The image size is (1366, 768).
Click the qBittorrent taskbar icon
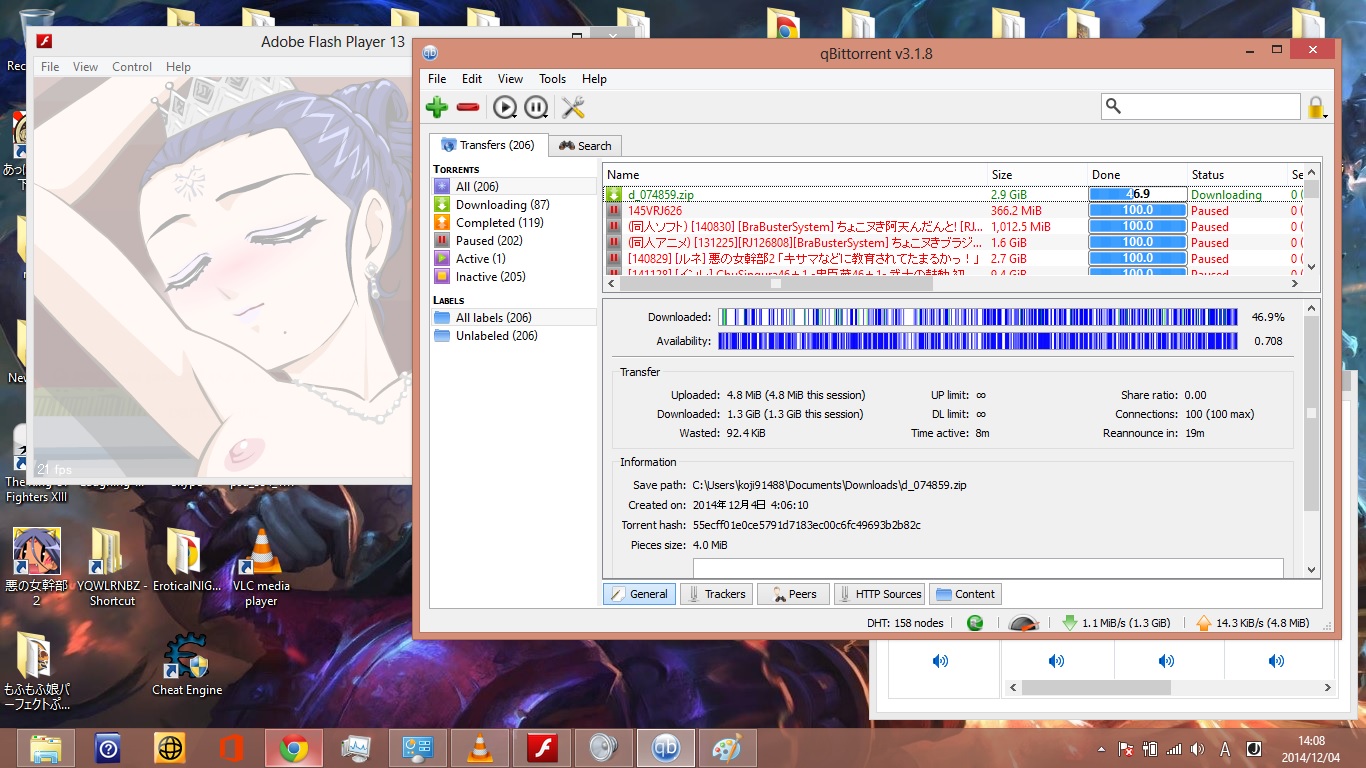click(666, 748)
